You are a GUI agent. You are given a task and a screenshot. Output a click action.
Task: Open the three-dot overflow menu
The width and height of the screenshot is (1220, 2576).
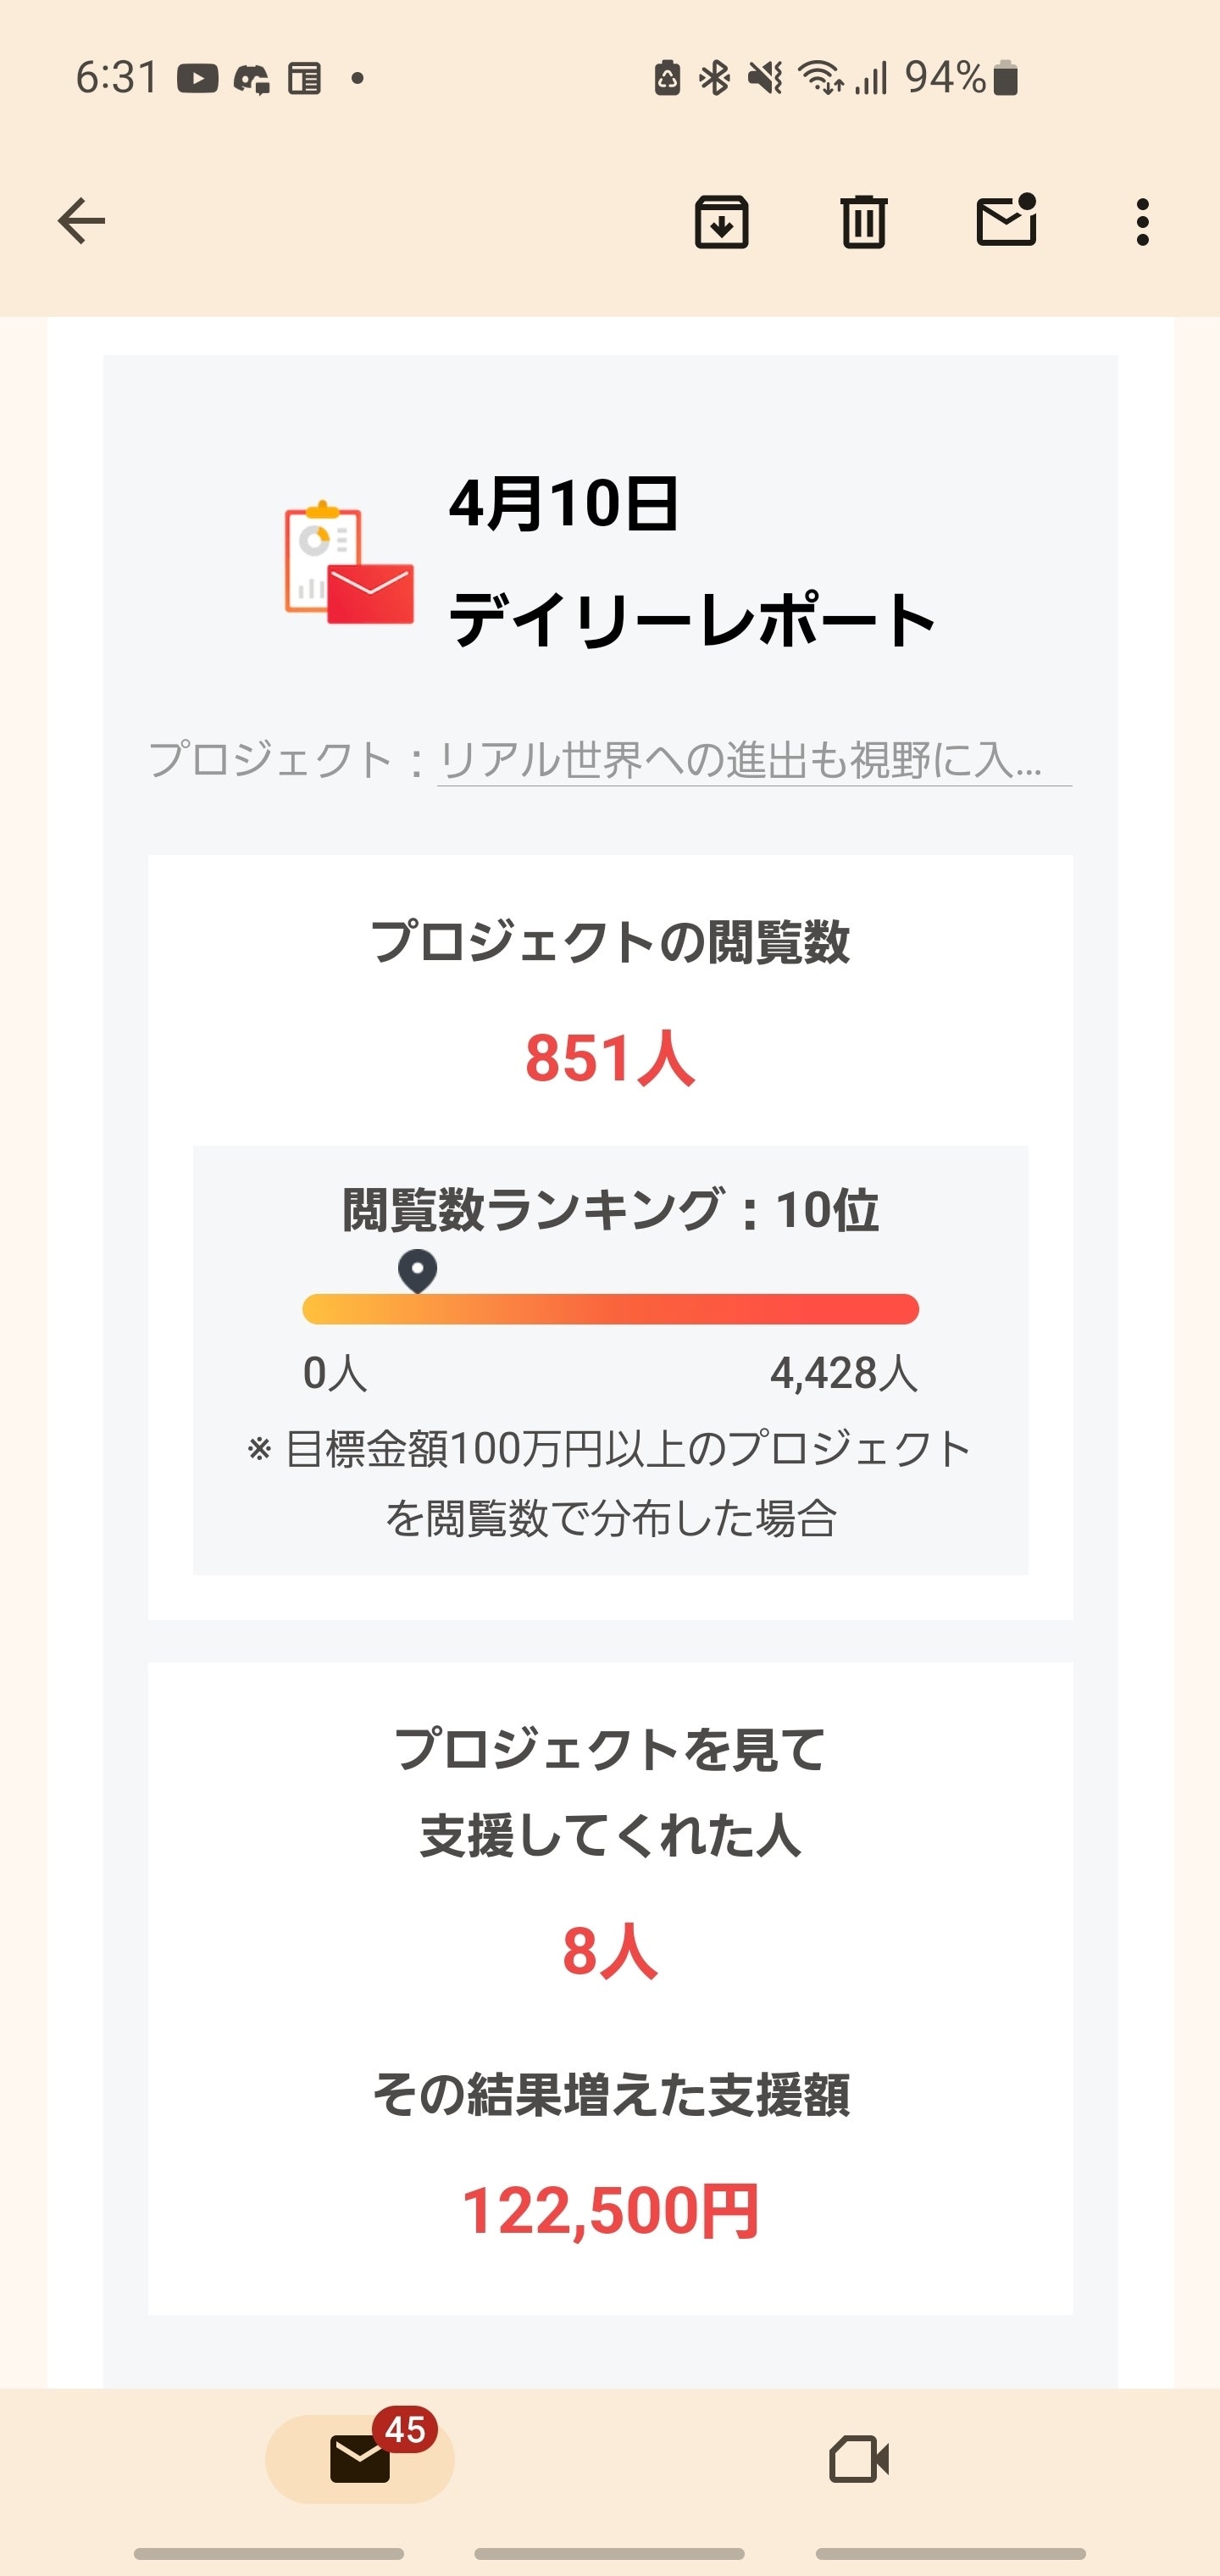pos(1142,221)
